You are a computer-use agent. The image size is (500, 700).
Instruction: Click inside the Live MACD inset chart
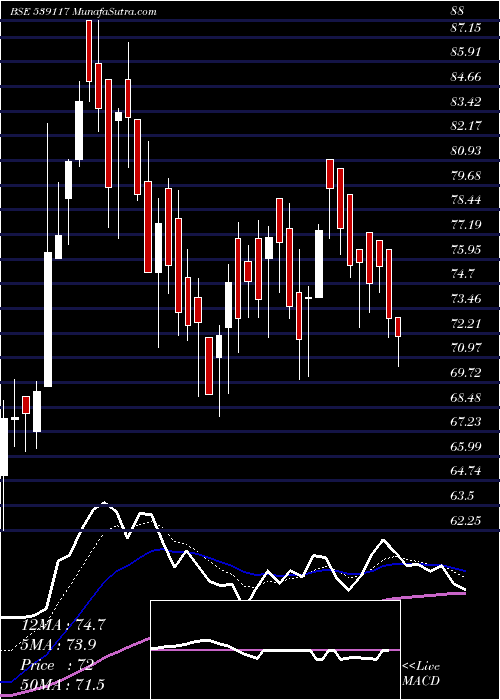click(275, 650)
